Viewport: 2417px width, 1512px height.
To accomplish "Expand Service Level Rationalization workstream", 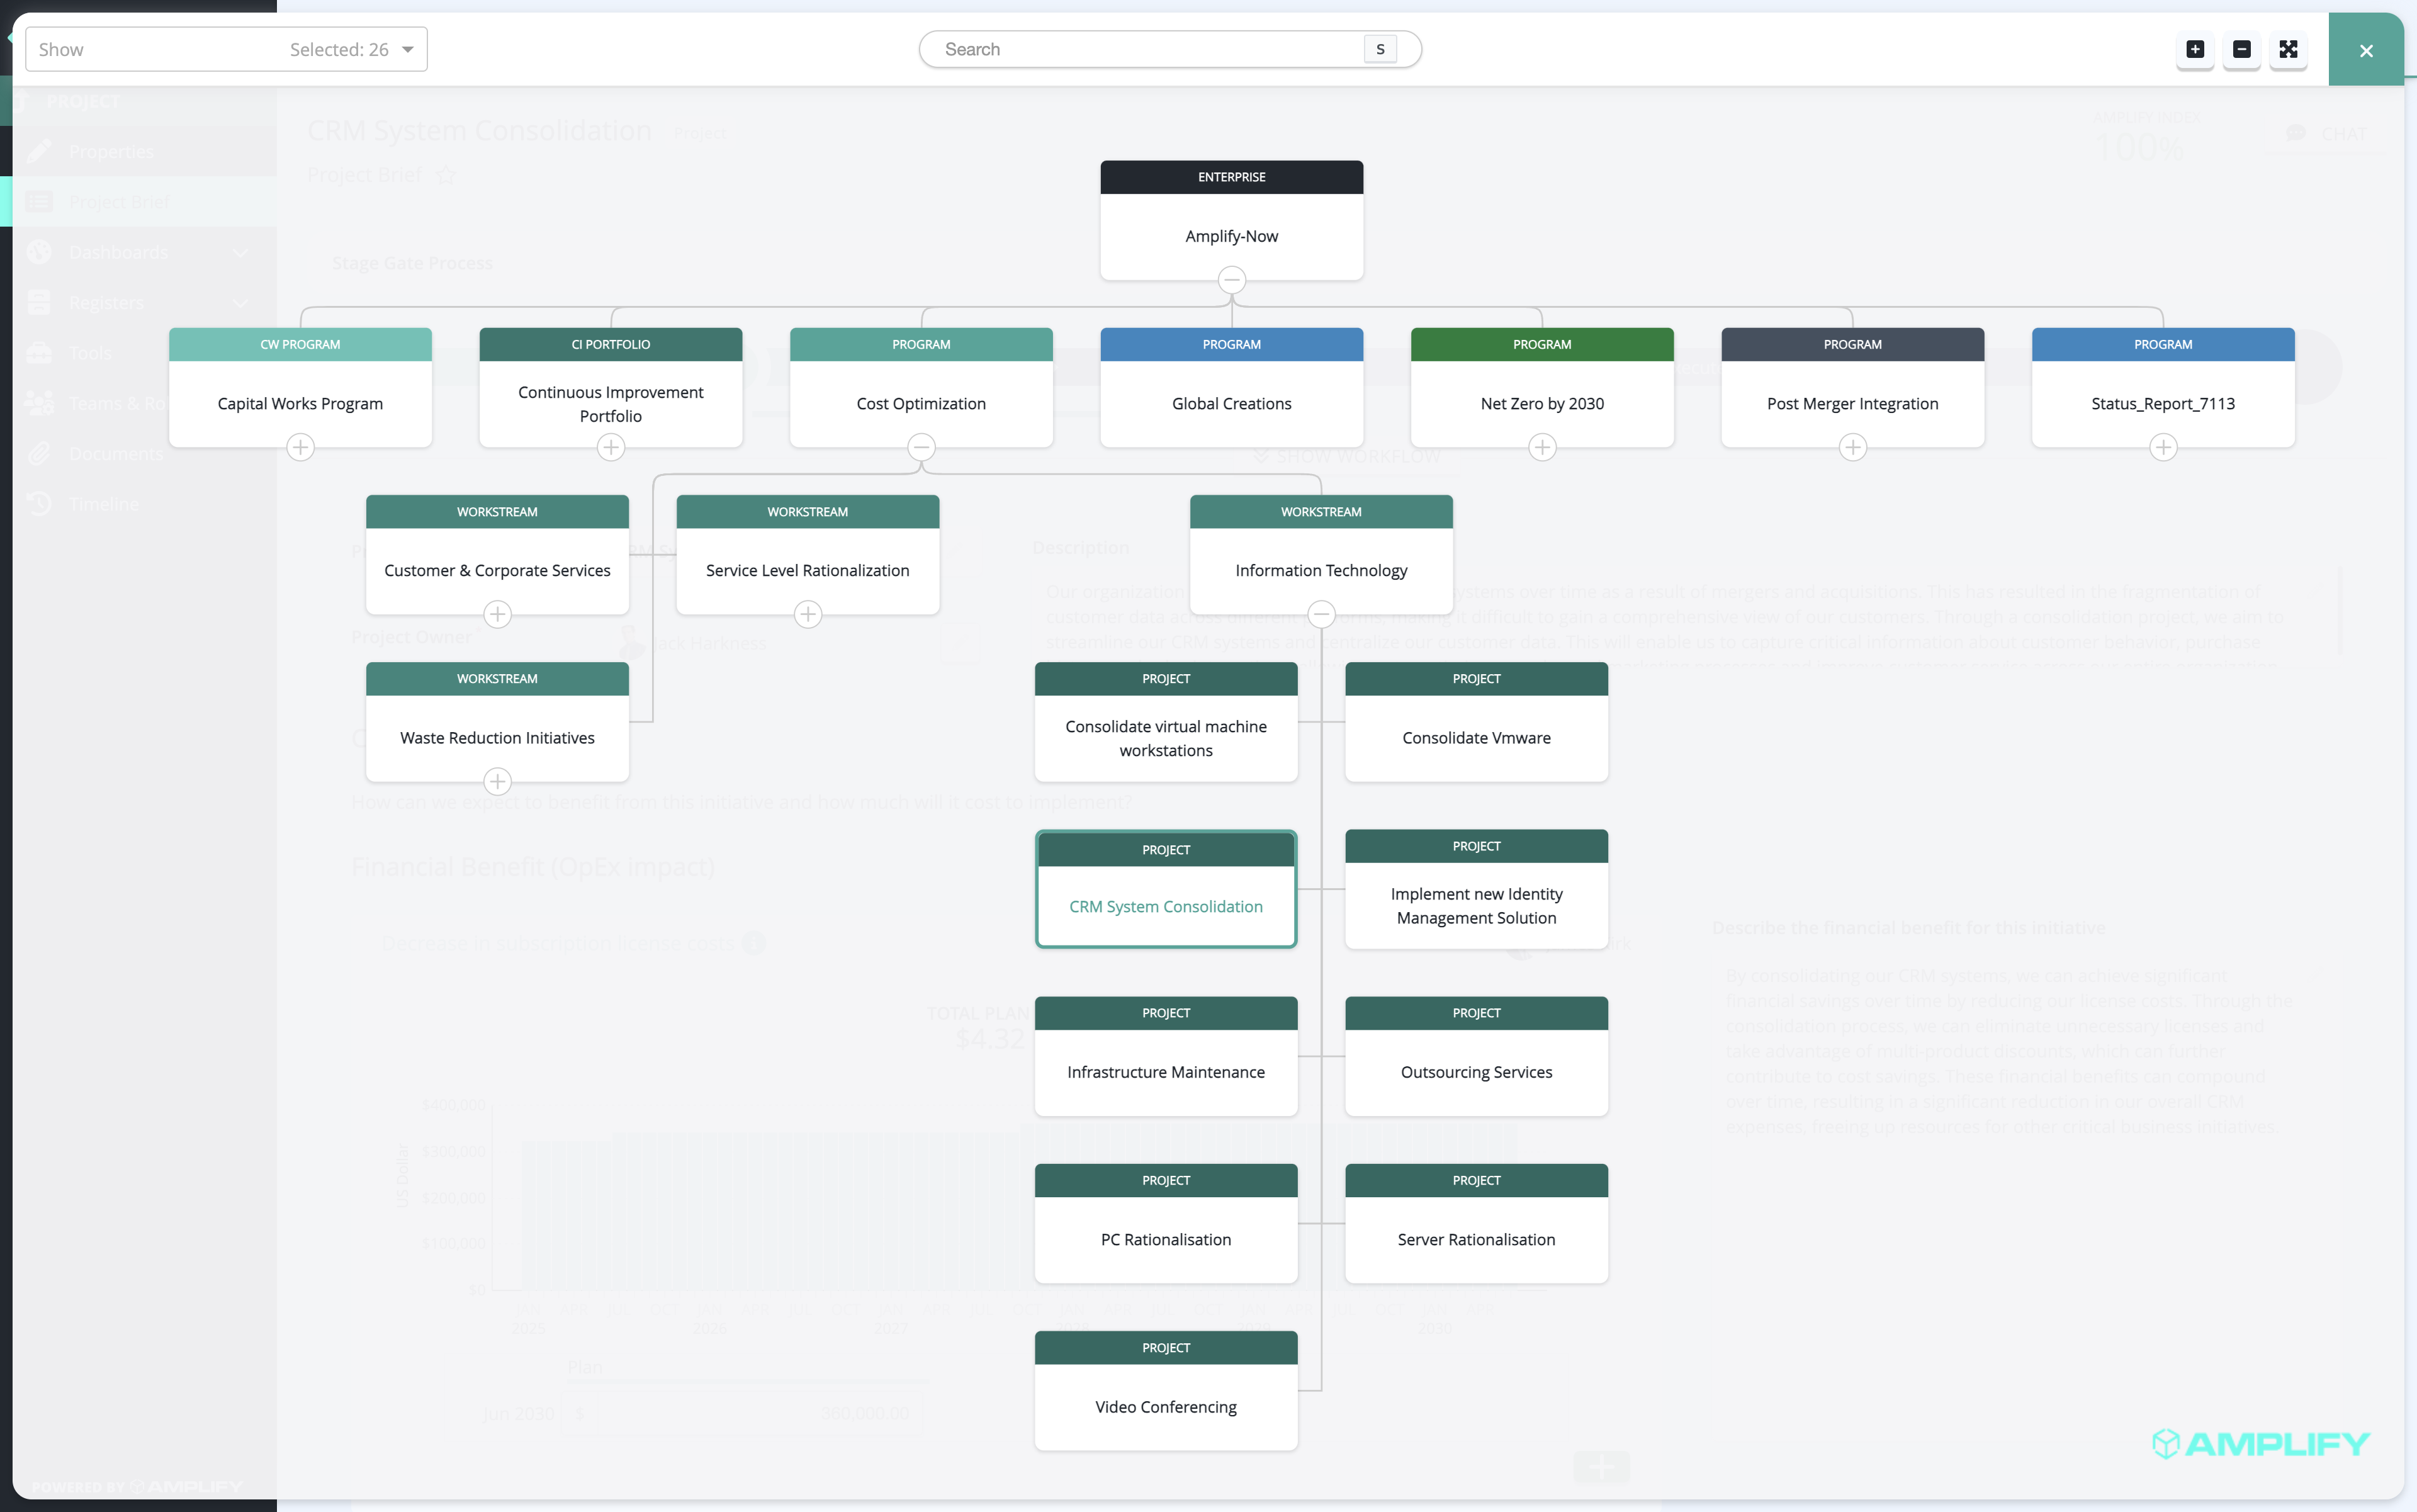I will click(808, 614).
